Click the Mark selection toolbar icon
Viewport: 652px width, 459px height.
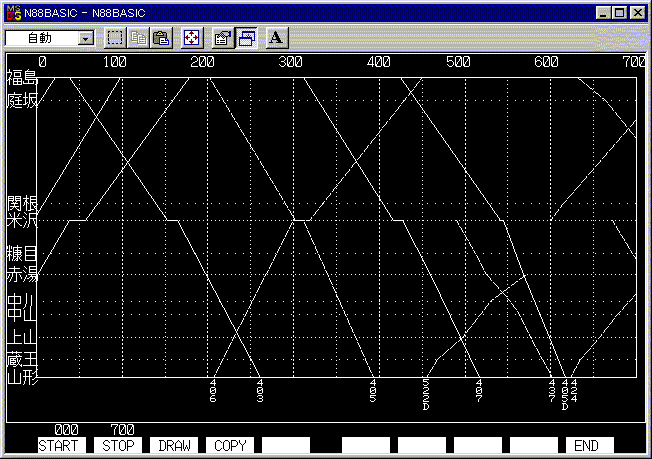pyautogui.click(x=115, y=38)
